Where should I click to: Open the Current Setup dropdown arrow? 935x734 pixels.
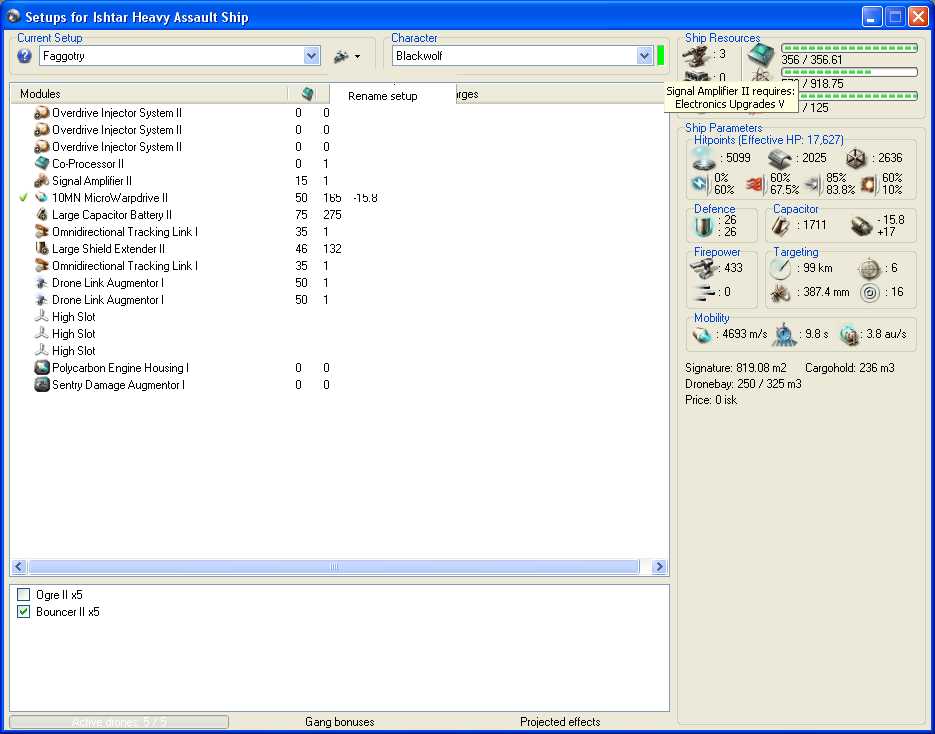click(x=311, y=56)
